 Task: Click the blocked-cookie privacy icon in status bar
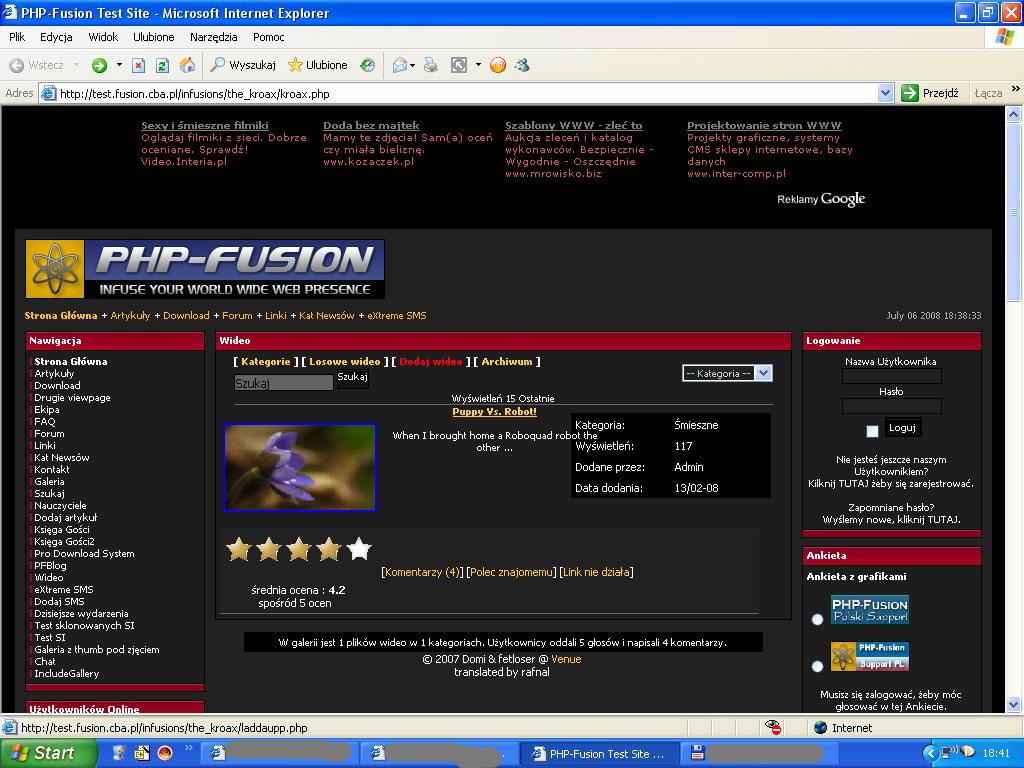pos(773,728)
